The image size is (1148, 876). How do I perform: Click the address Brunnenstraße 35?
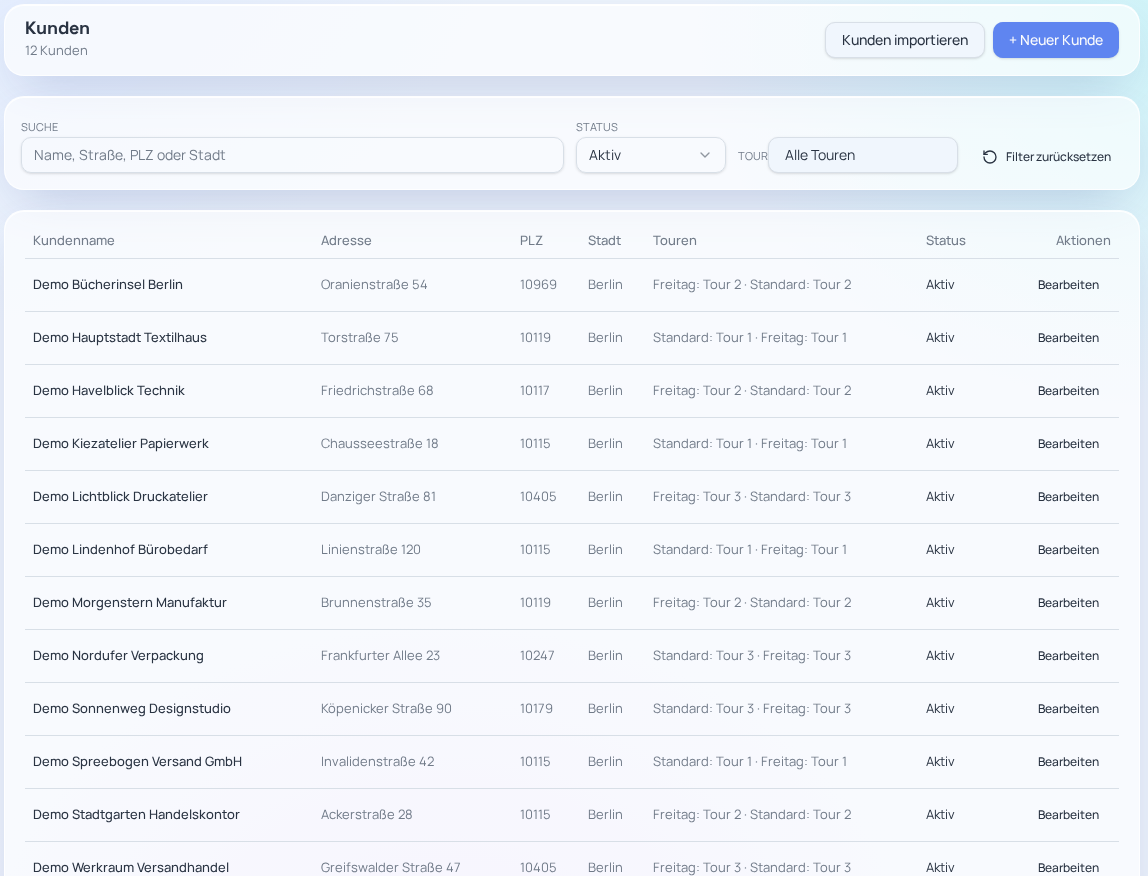(x=376, y=602)
